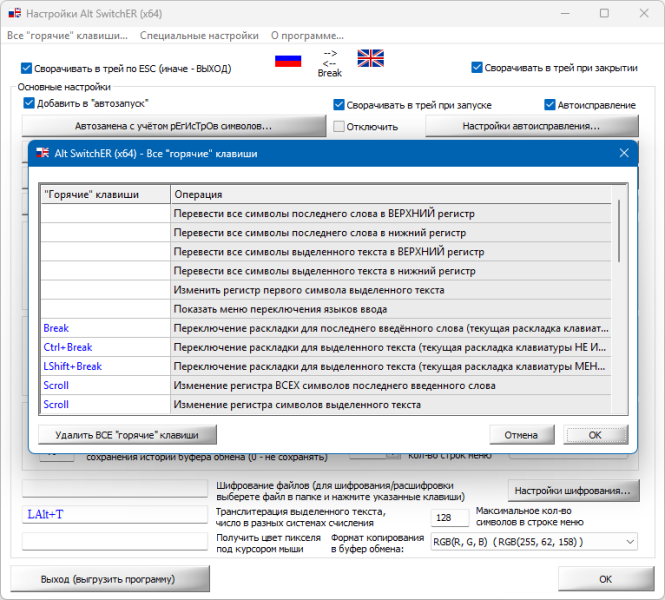The image size is (665, 600).
Task: Click the 'Операция' column header
Action: [391, 194]
